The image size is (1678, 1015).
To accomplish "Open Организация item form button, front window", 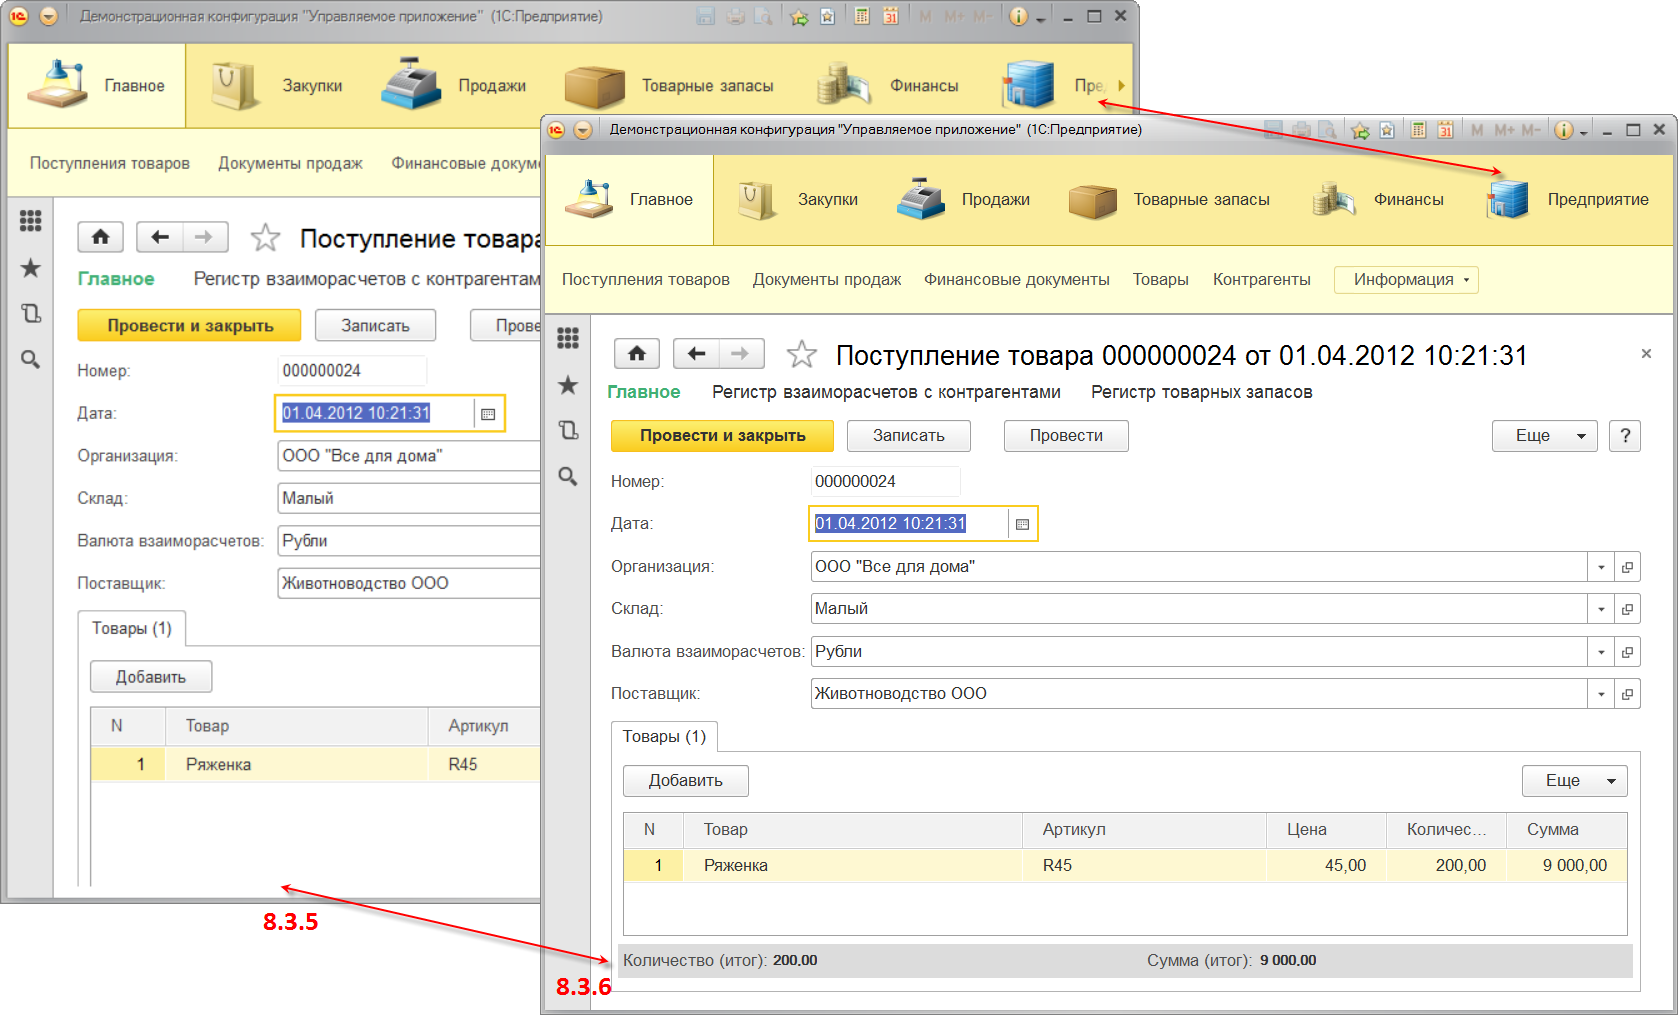I will click(x=1627, y=567).
